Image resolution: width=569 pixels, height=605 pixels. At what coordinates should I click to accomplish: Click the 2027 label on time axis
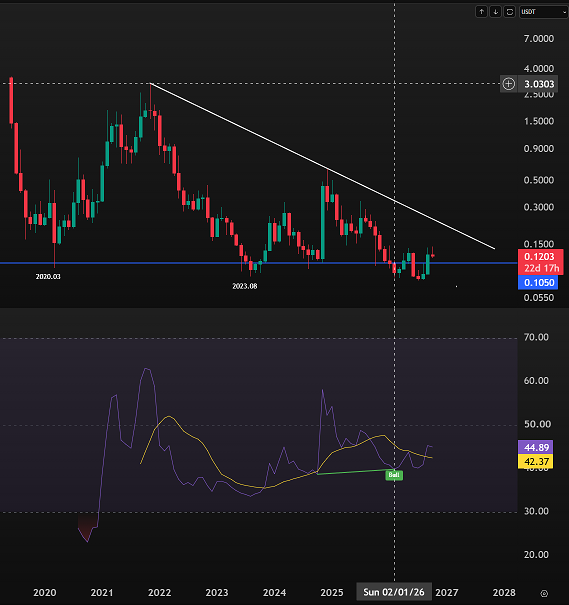(447, 593)
